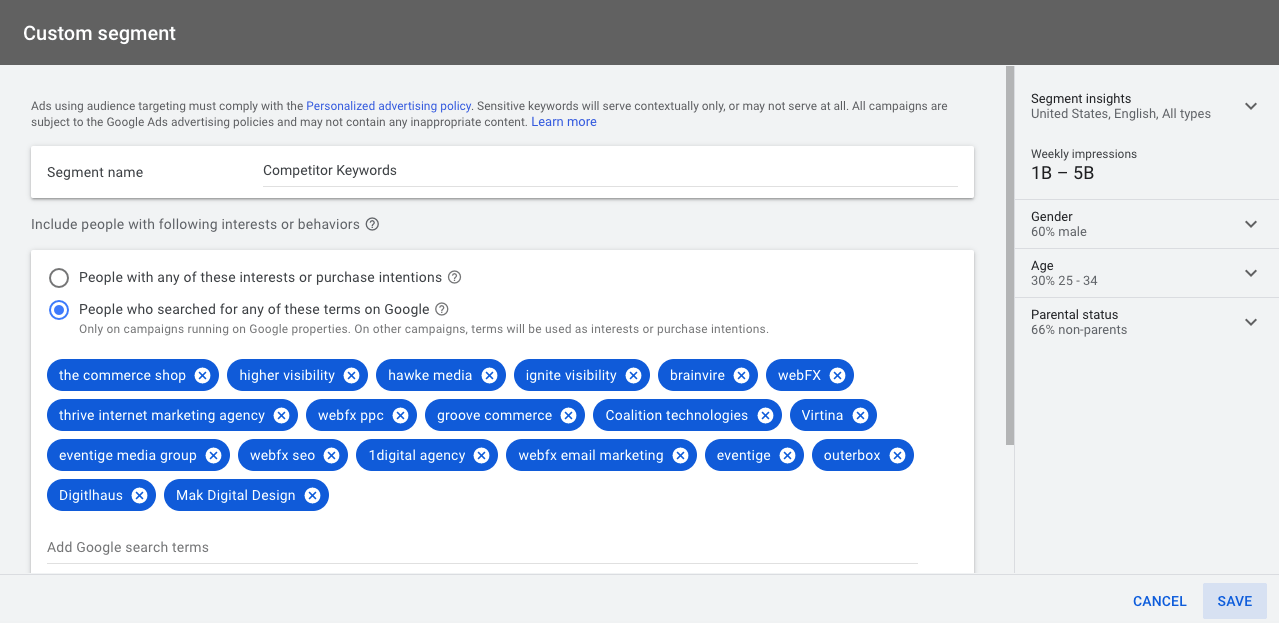The image size is (1279, 623).
Task: Remove the 'eventige media group' chip
Action: (x=213, y=455)
